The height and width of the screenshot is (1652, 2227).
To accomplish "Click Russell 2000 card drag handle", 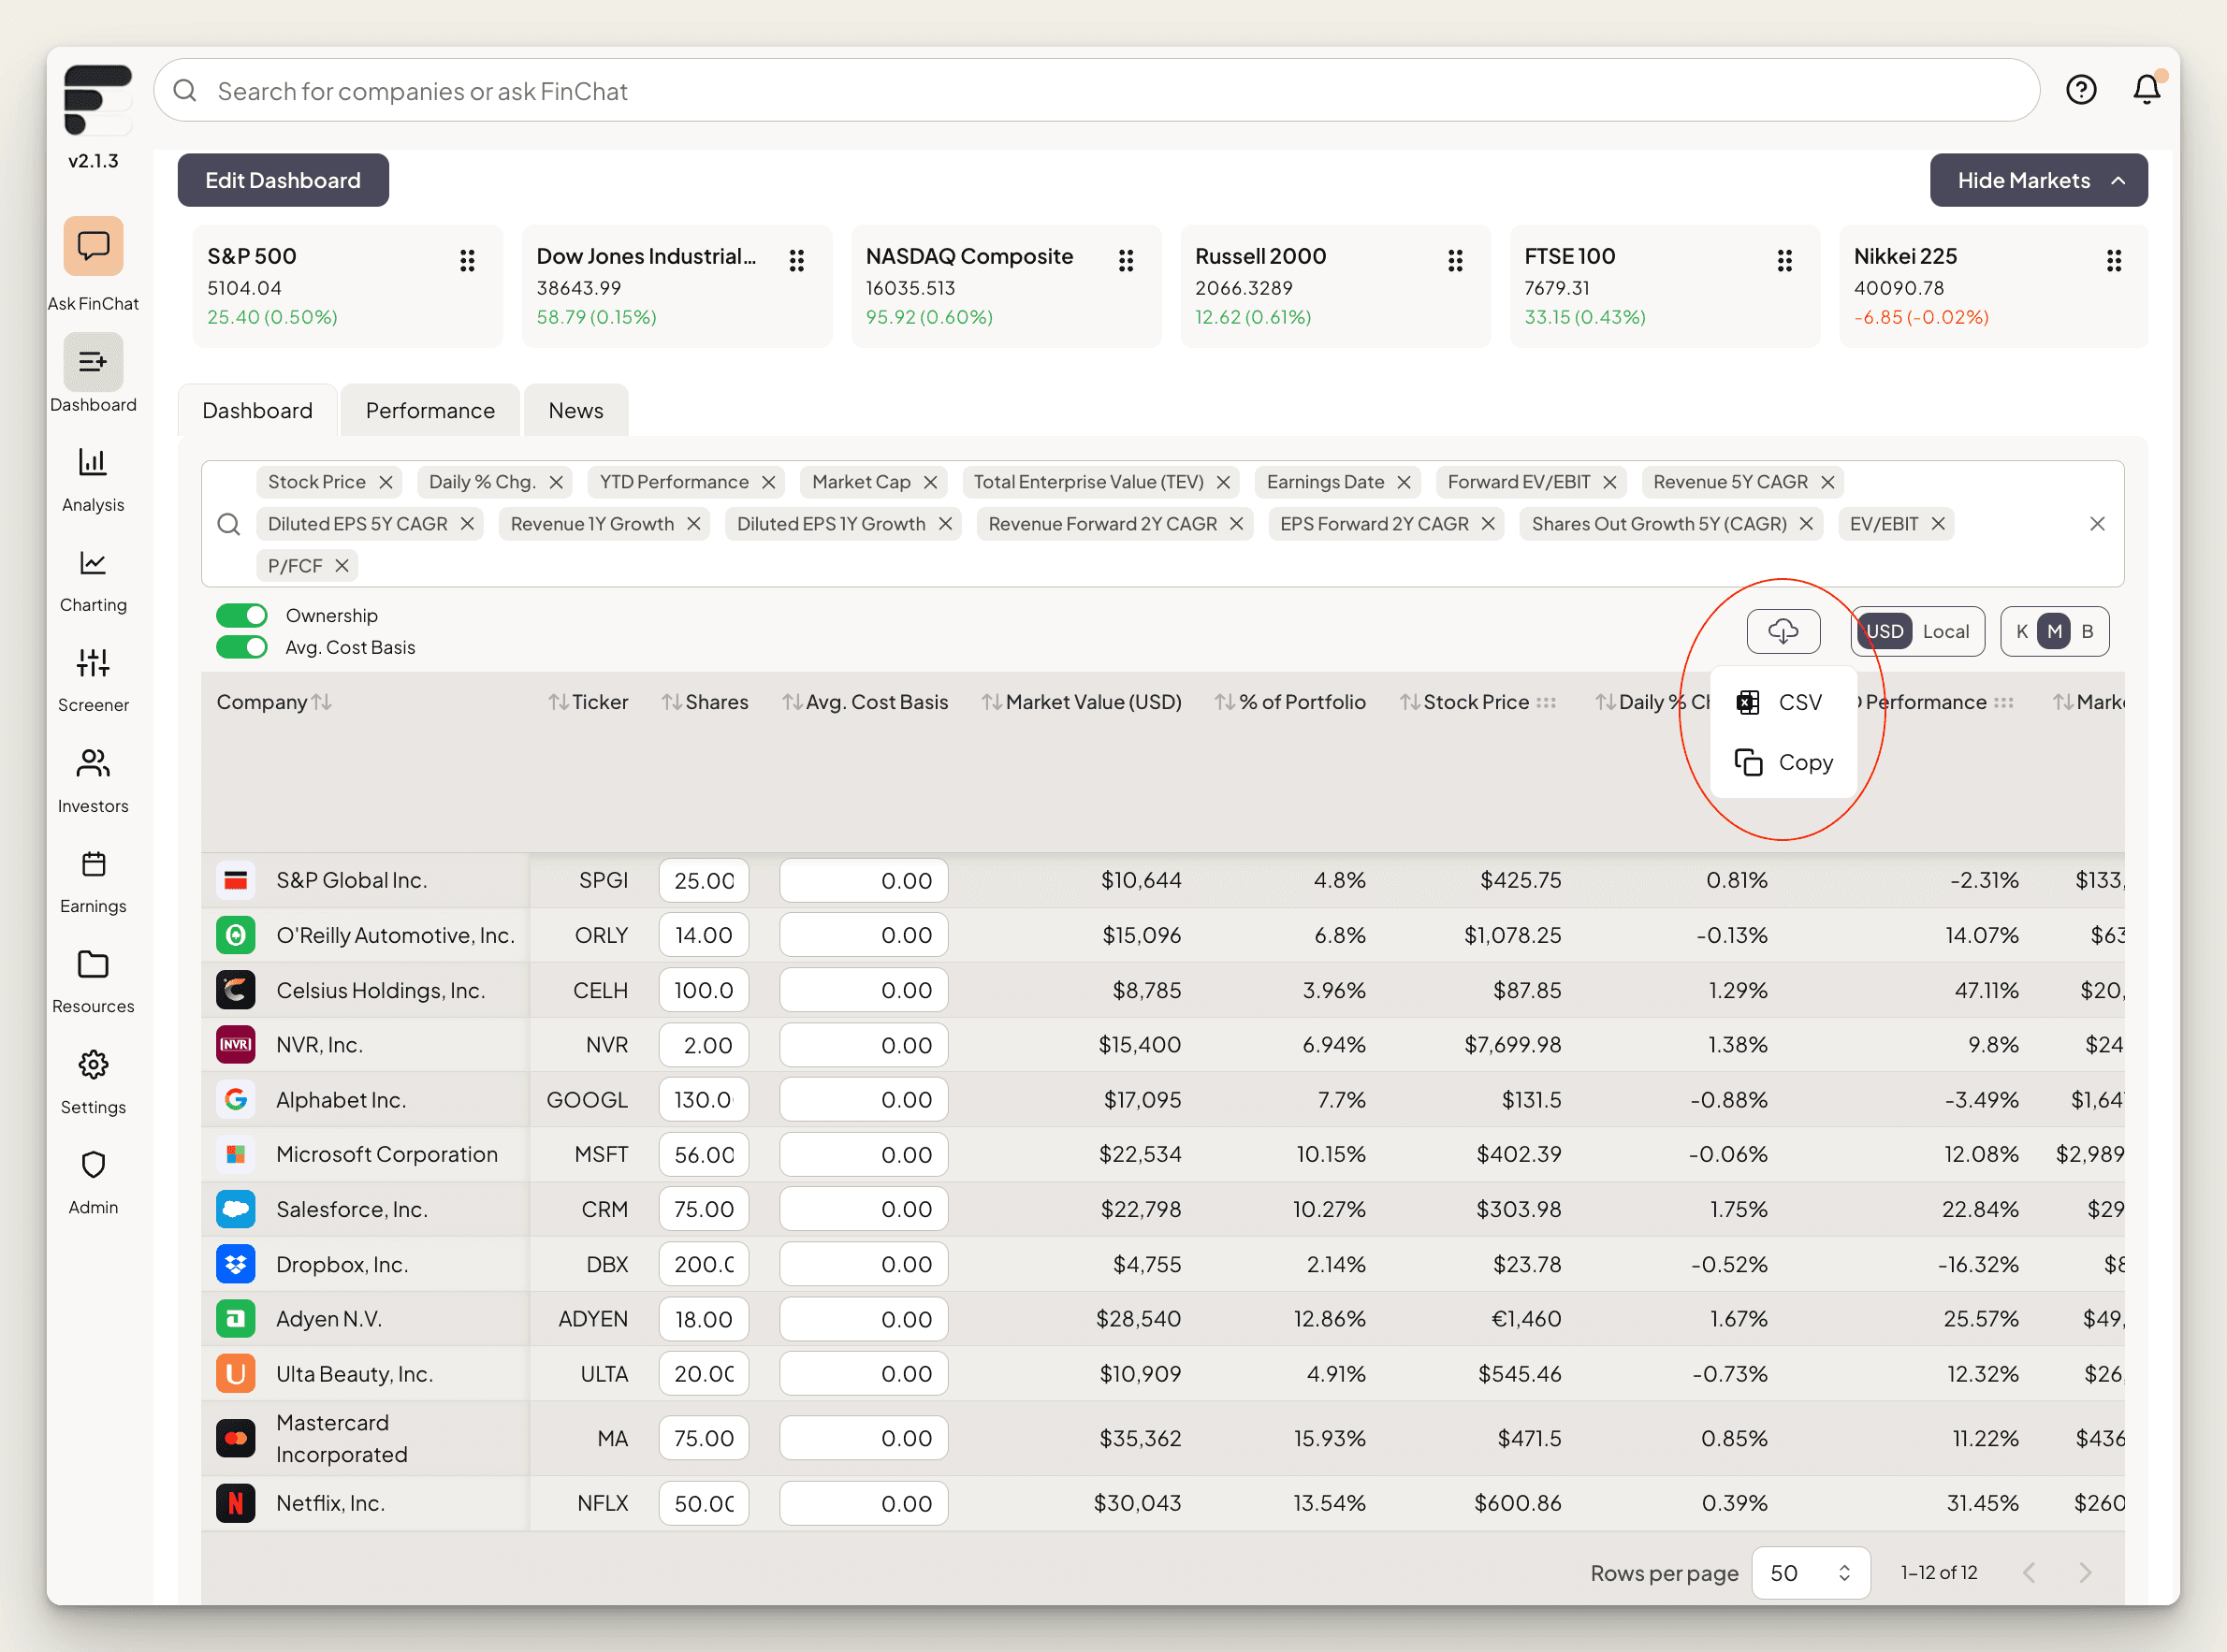I will pos(1455,261).
